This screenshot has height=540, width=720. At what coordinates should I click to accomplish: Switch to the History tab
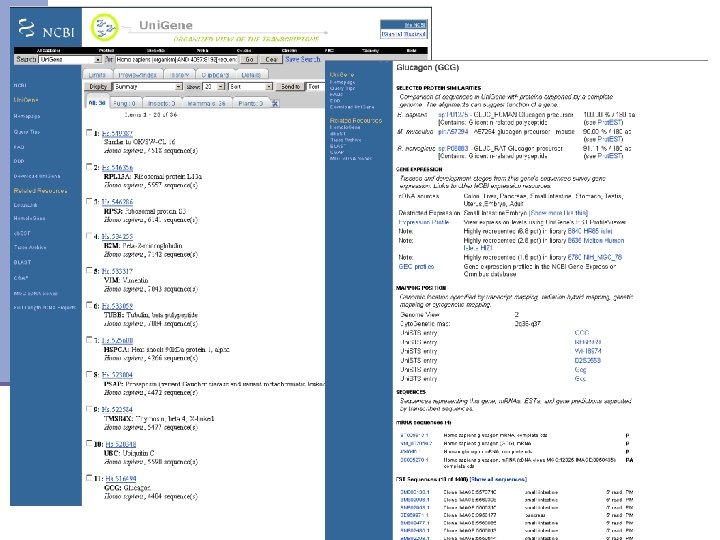(180, 75)
